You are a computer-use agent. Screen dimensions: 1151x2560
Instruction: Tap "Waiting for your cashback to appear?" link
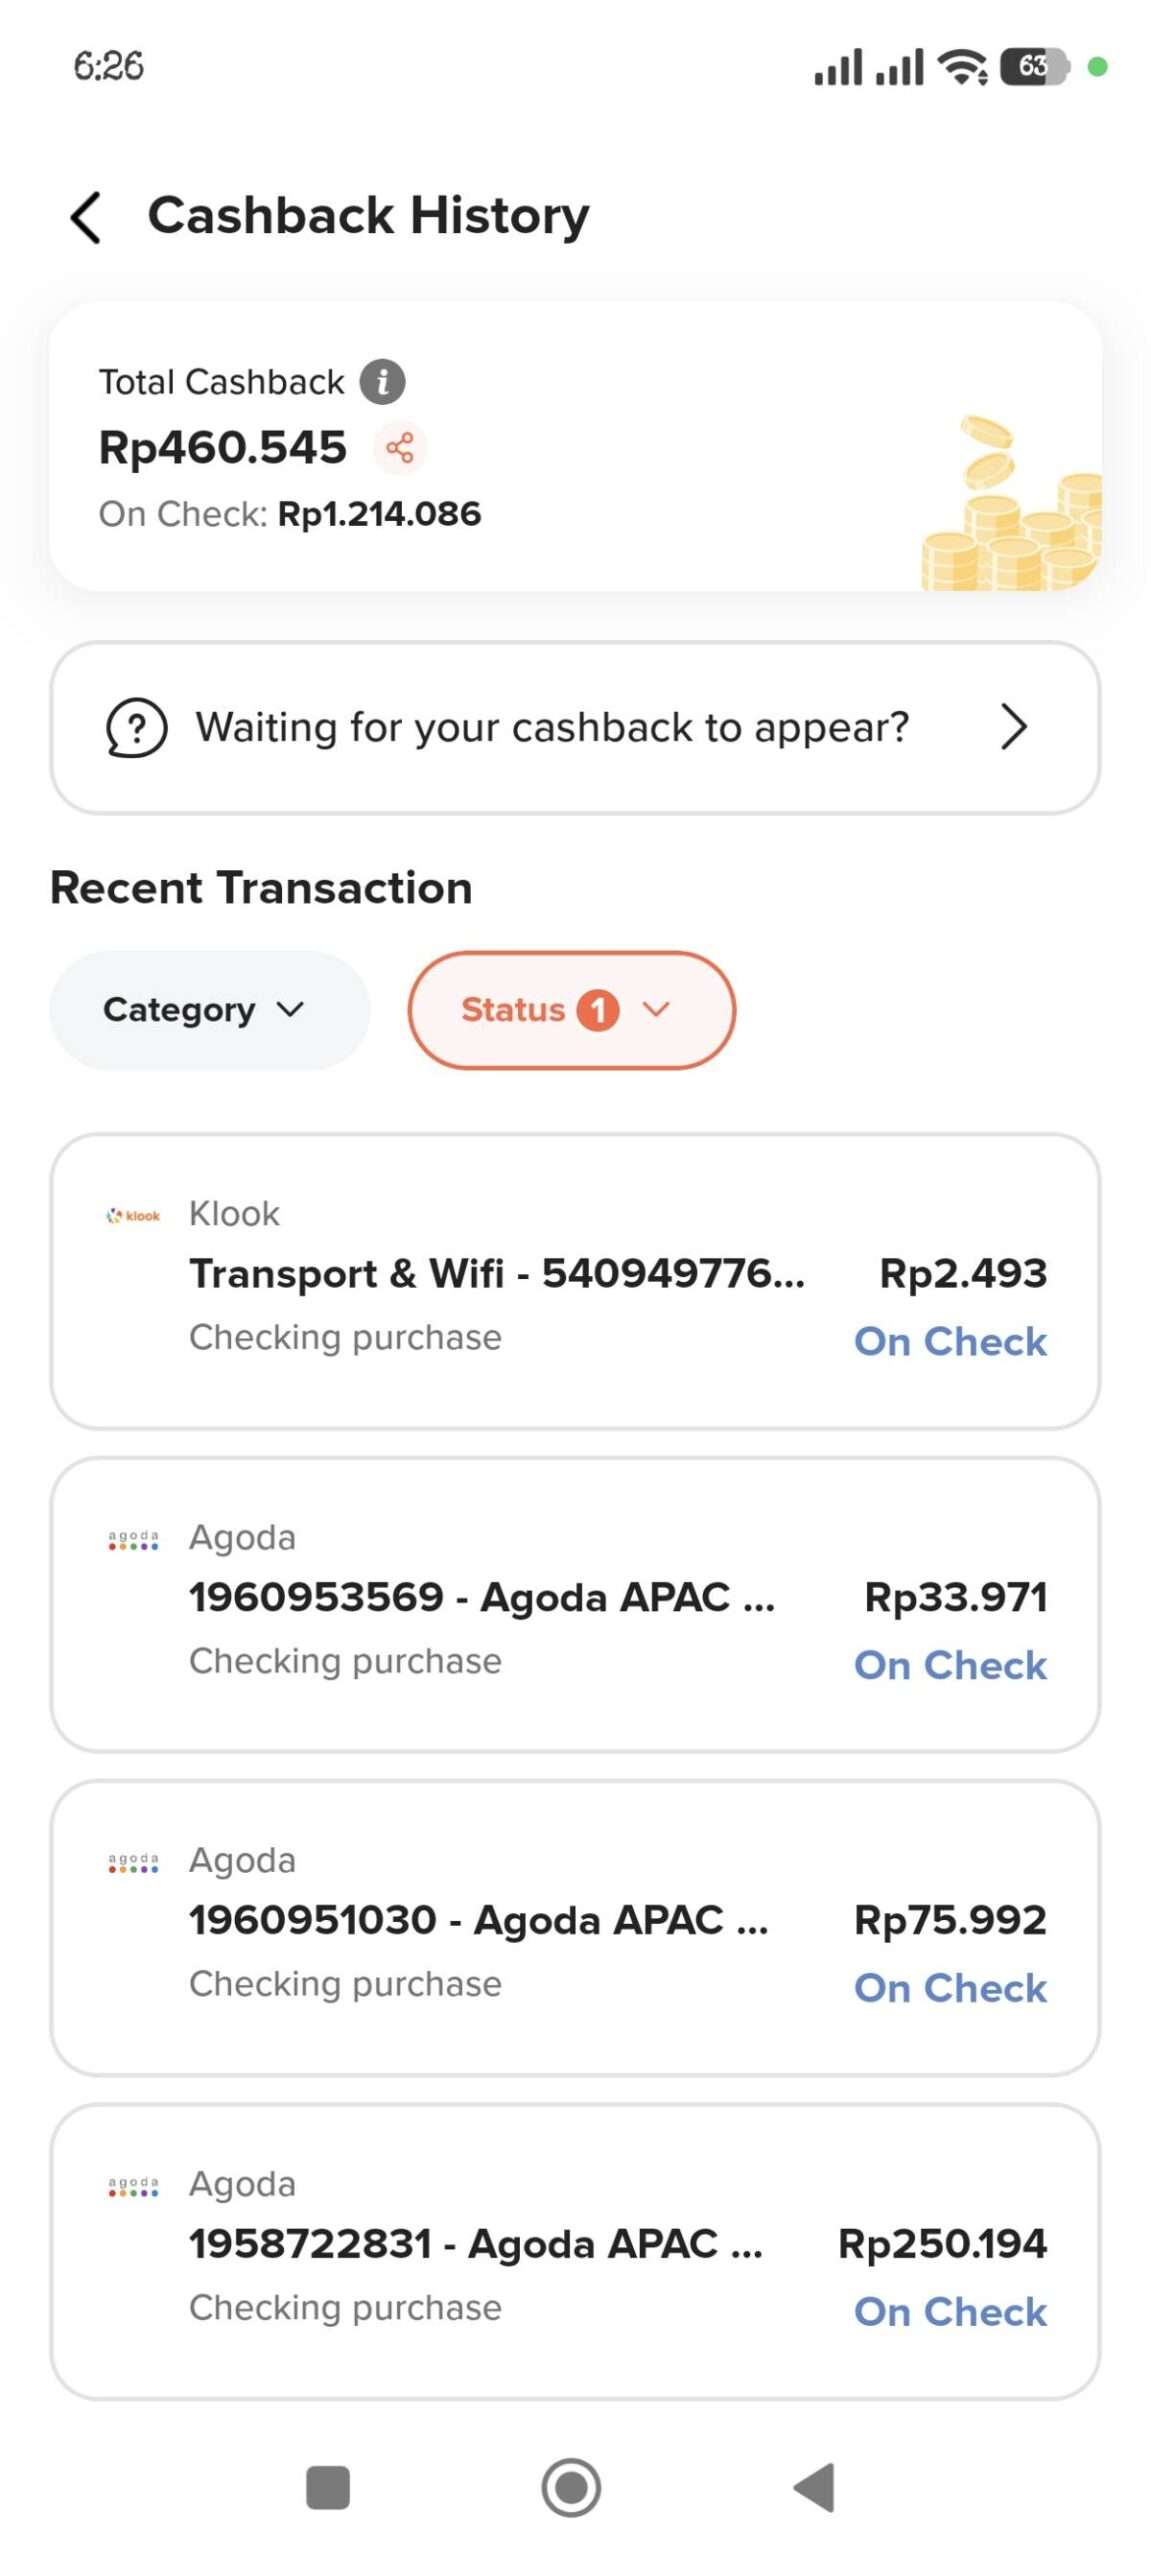(552, 728)
